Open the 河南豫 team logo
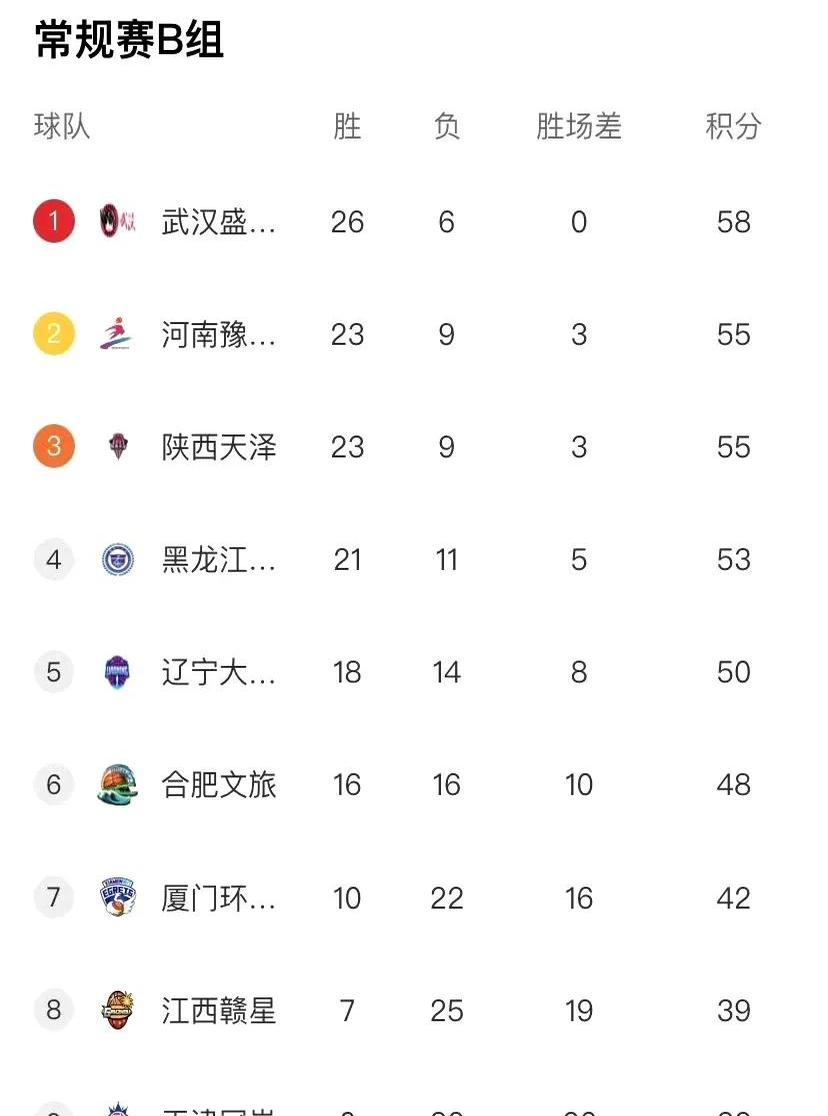Screen dimensions: 828x1116 (x=117, y=333)
